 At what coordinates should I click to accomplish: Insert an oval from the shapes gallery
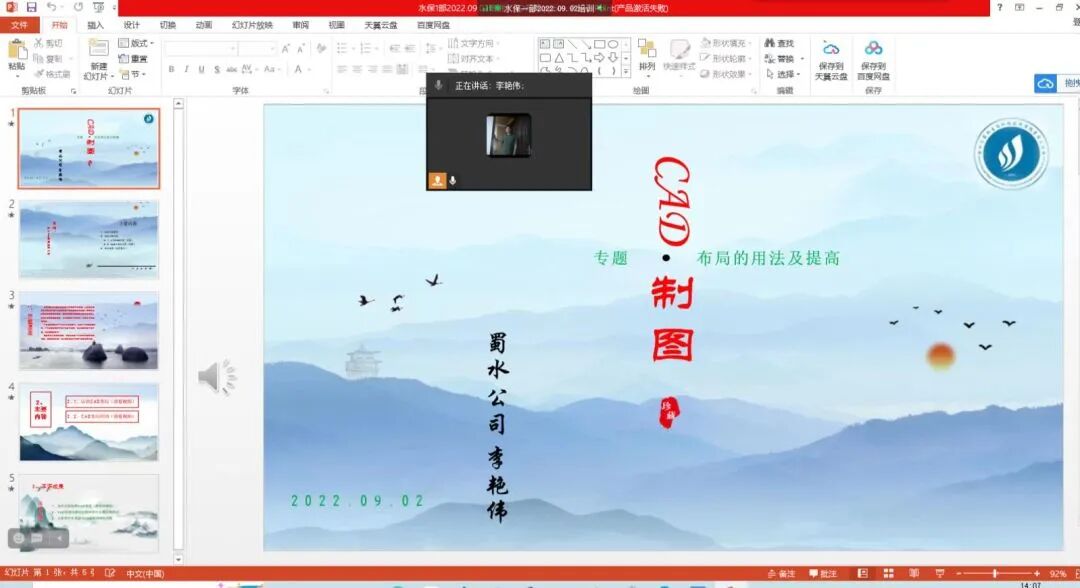pyautogui.click(x=614, y=44)
